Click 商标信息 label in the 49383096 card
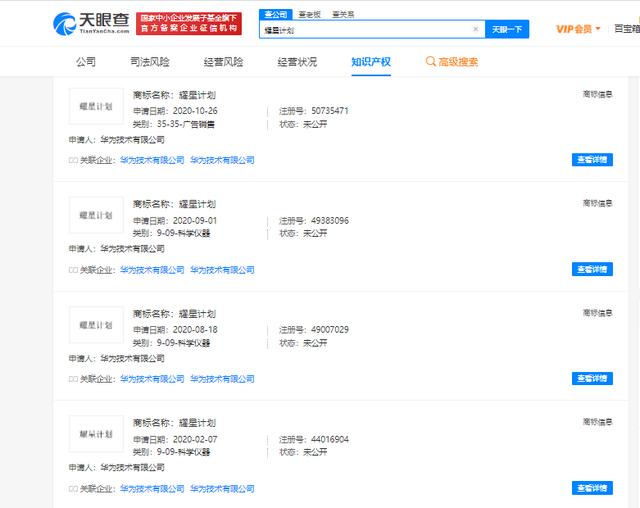Image resolution: width=640 pixels, height=508 pixels. (x=598, y=203)
